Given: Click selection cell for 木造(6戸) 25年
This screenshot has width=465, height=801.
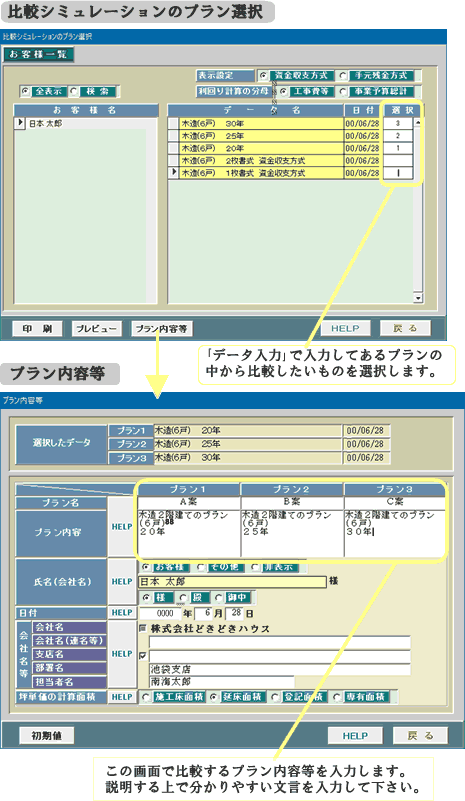Looking at the screenshot, I should (x=398, y=136).
